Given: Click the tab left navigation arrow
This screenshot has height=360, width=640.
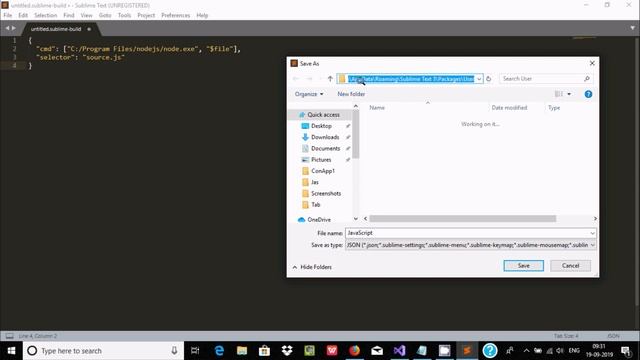Looking at the screenshot, I should 7,28.
